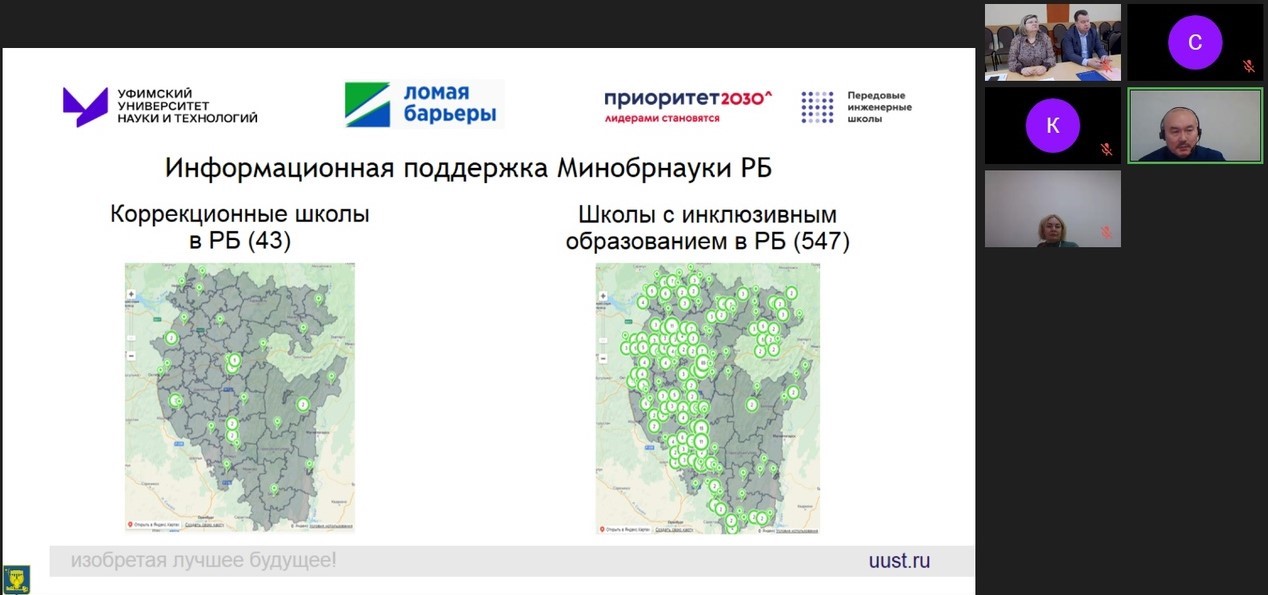
Task: Click muted microphone icon on participant S tile
Action: coord(1248,66)
